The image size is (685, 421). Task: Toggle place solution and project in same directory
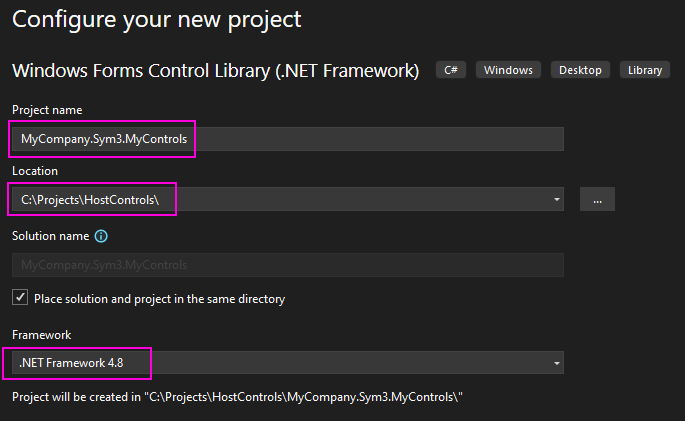point(19,297)
